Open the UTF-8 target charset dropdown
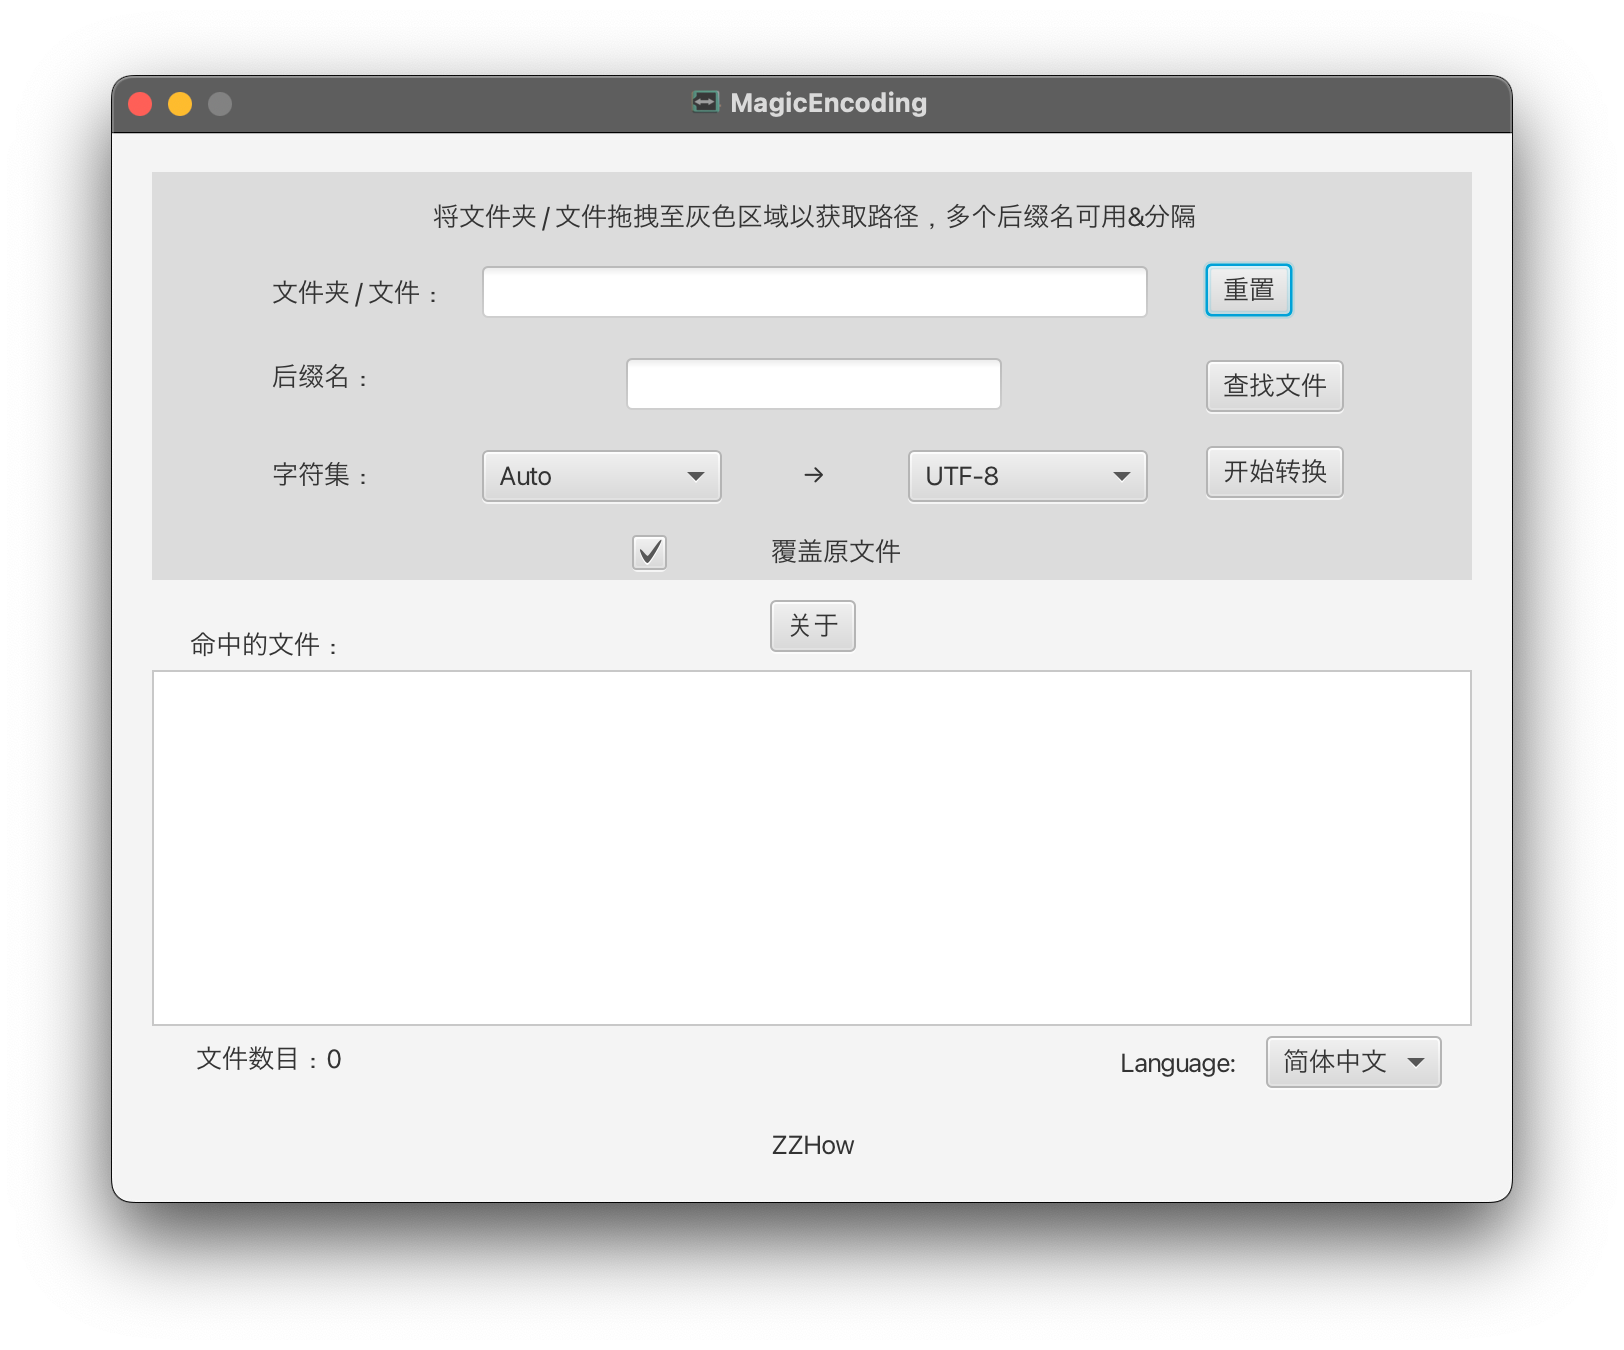1624x1350 pixels. coord(1027,476)
